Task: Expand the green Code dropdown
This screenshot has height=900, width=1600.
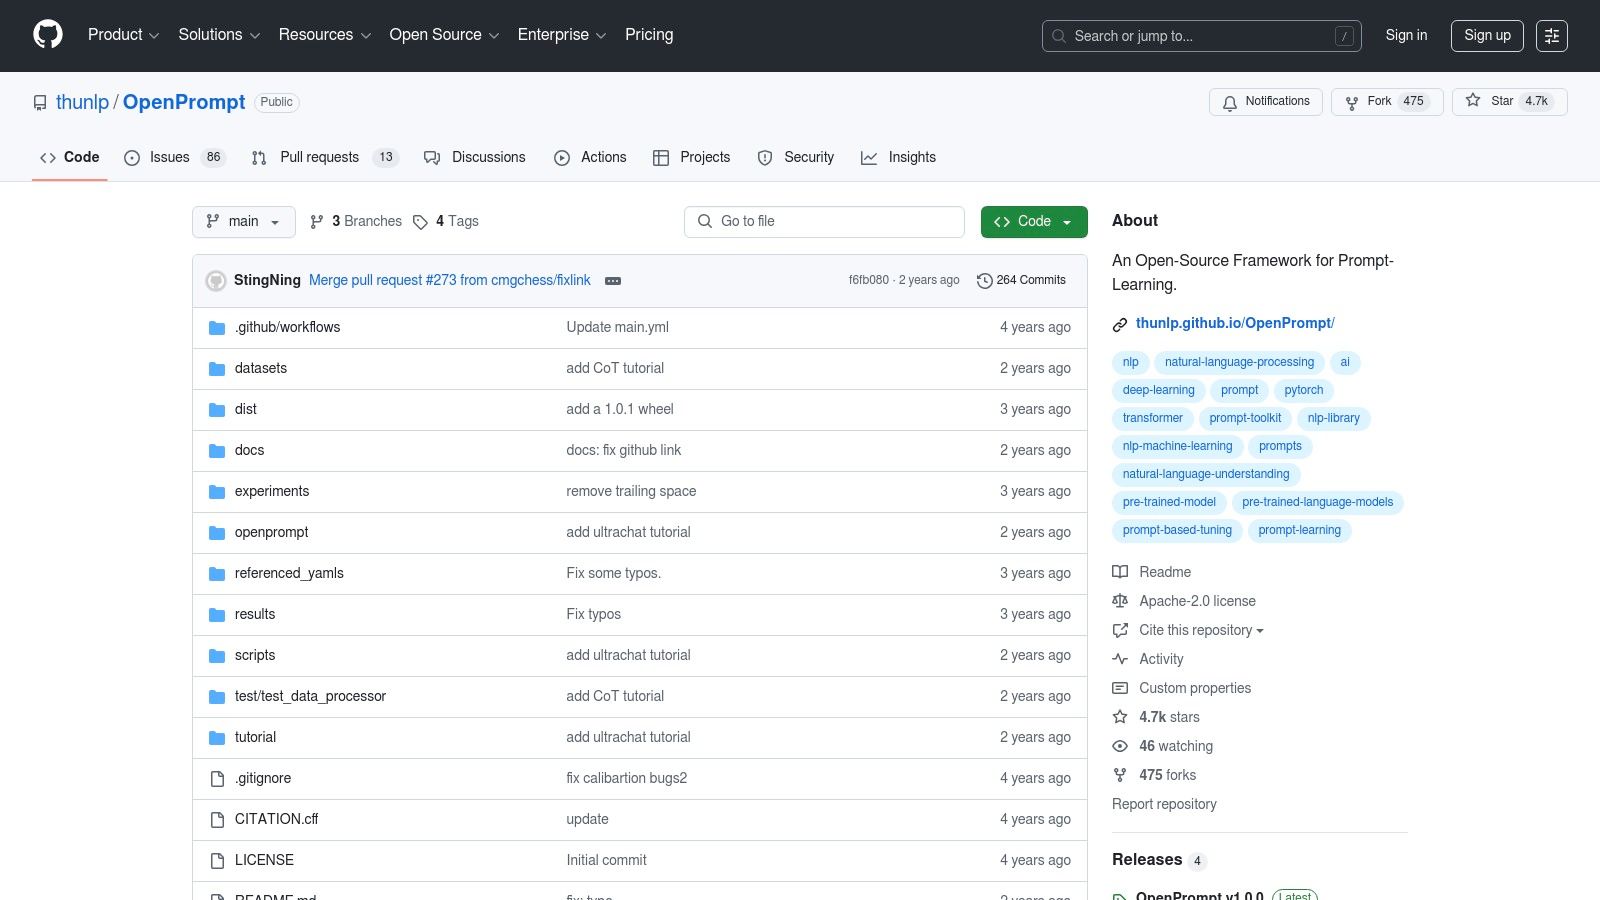Action: (x=1033, y=222)
